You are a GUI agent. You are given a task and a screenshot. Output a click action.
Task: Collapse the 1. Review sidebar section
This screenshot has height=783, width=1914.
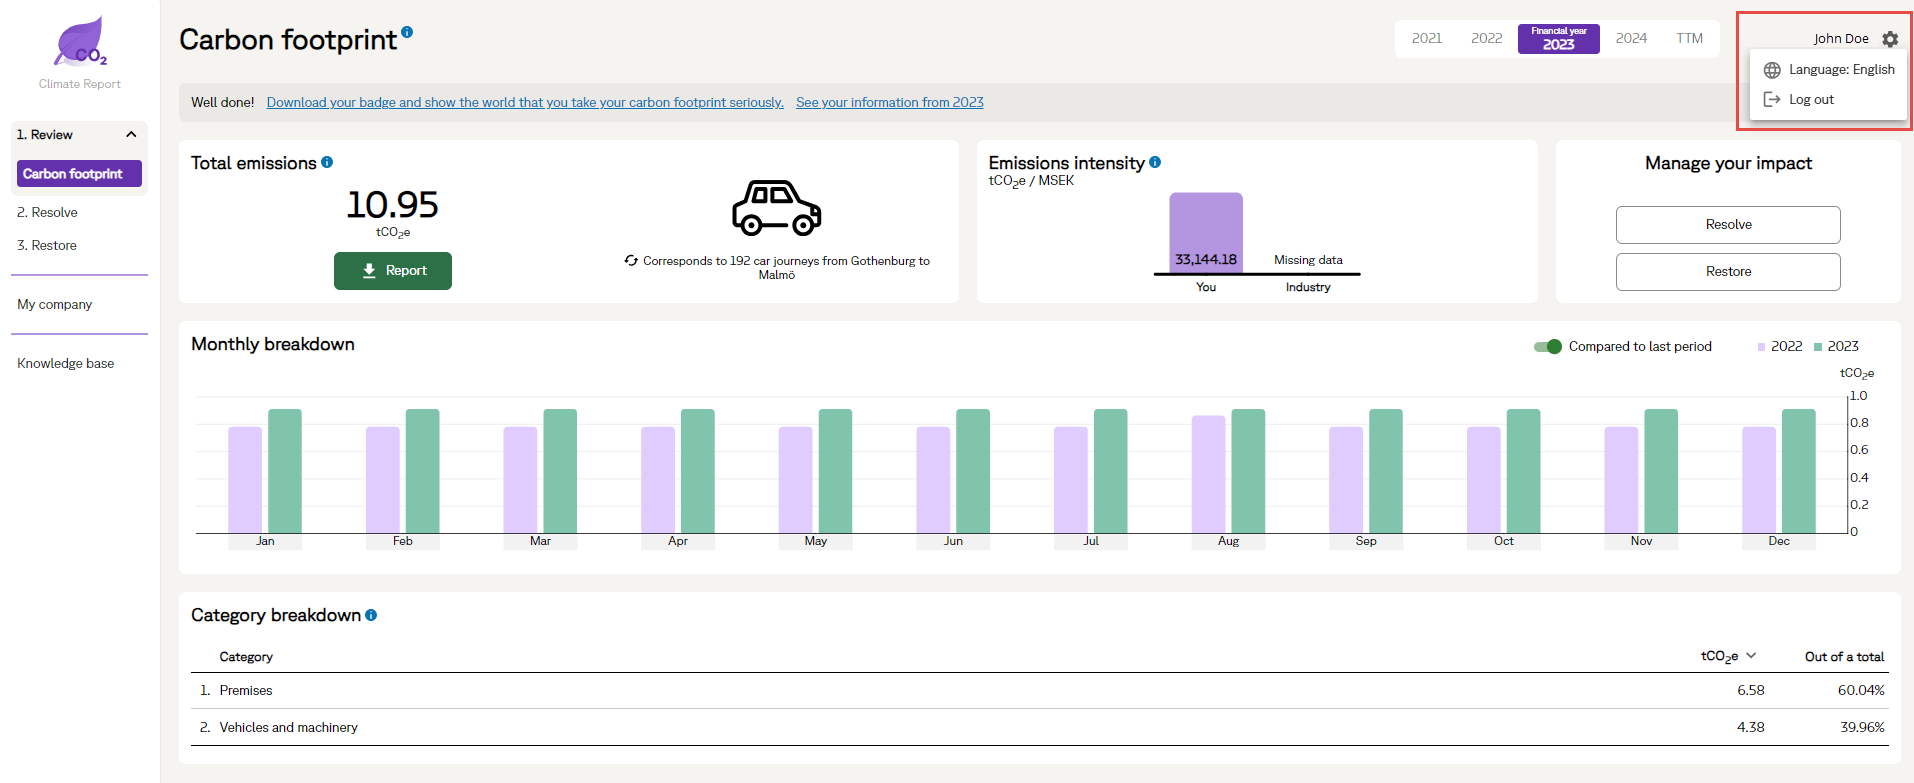pyautogui.click(x=131, y=135)
